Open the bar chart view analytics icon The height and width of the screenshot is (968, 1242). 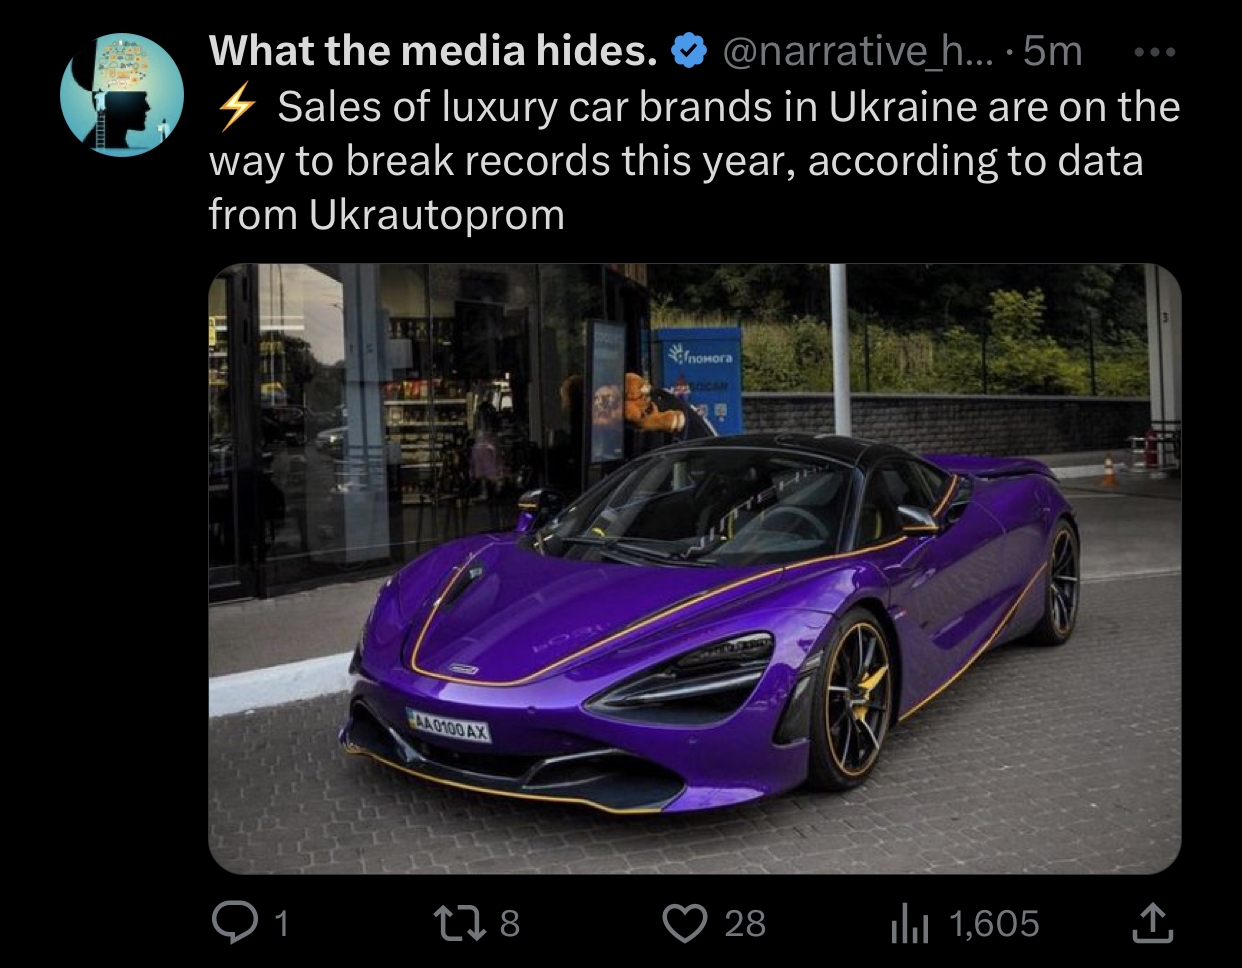tap(909, 923)
